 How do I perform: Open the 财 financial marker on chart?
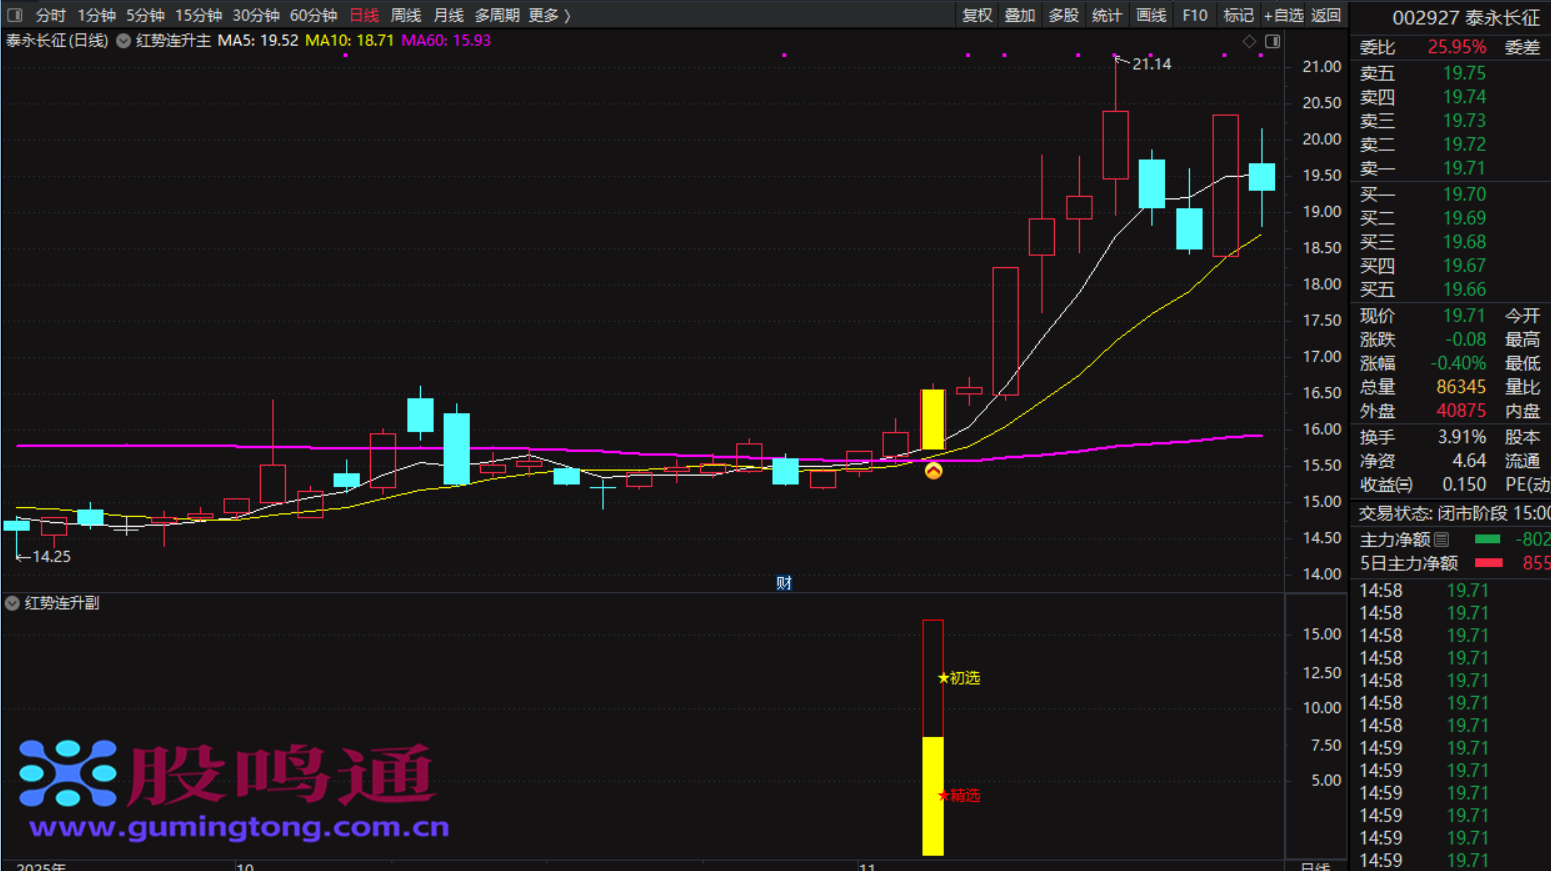pos(784,583)
